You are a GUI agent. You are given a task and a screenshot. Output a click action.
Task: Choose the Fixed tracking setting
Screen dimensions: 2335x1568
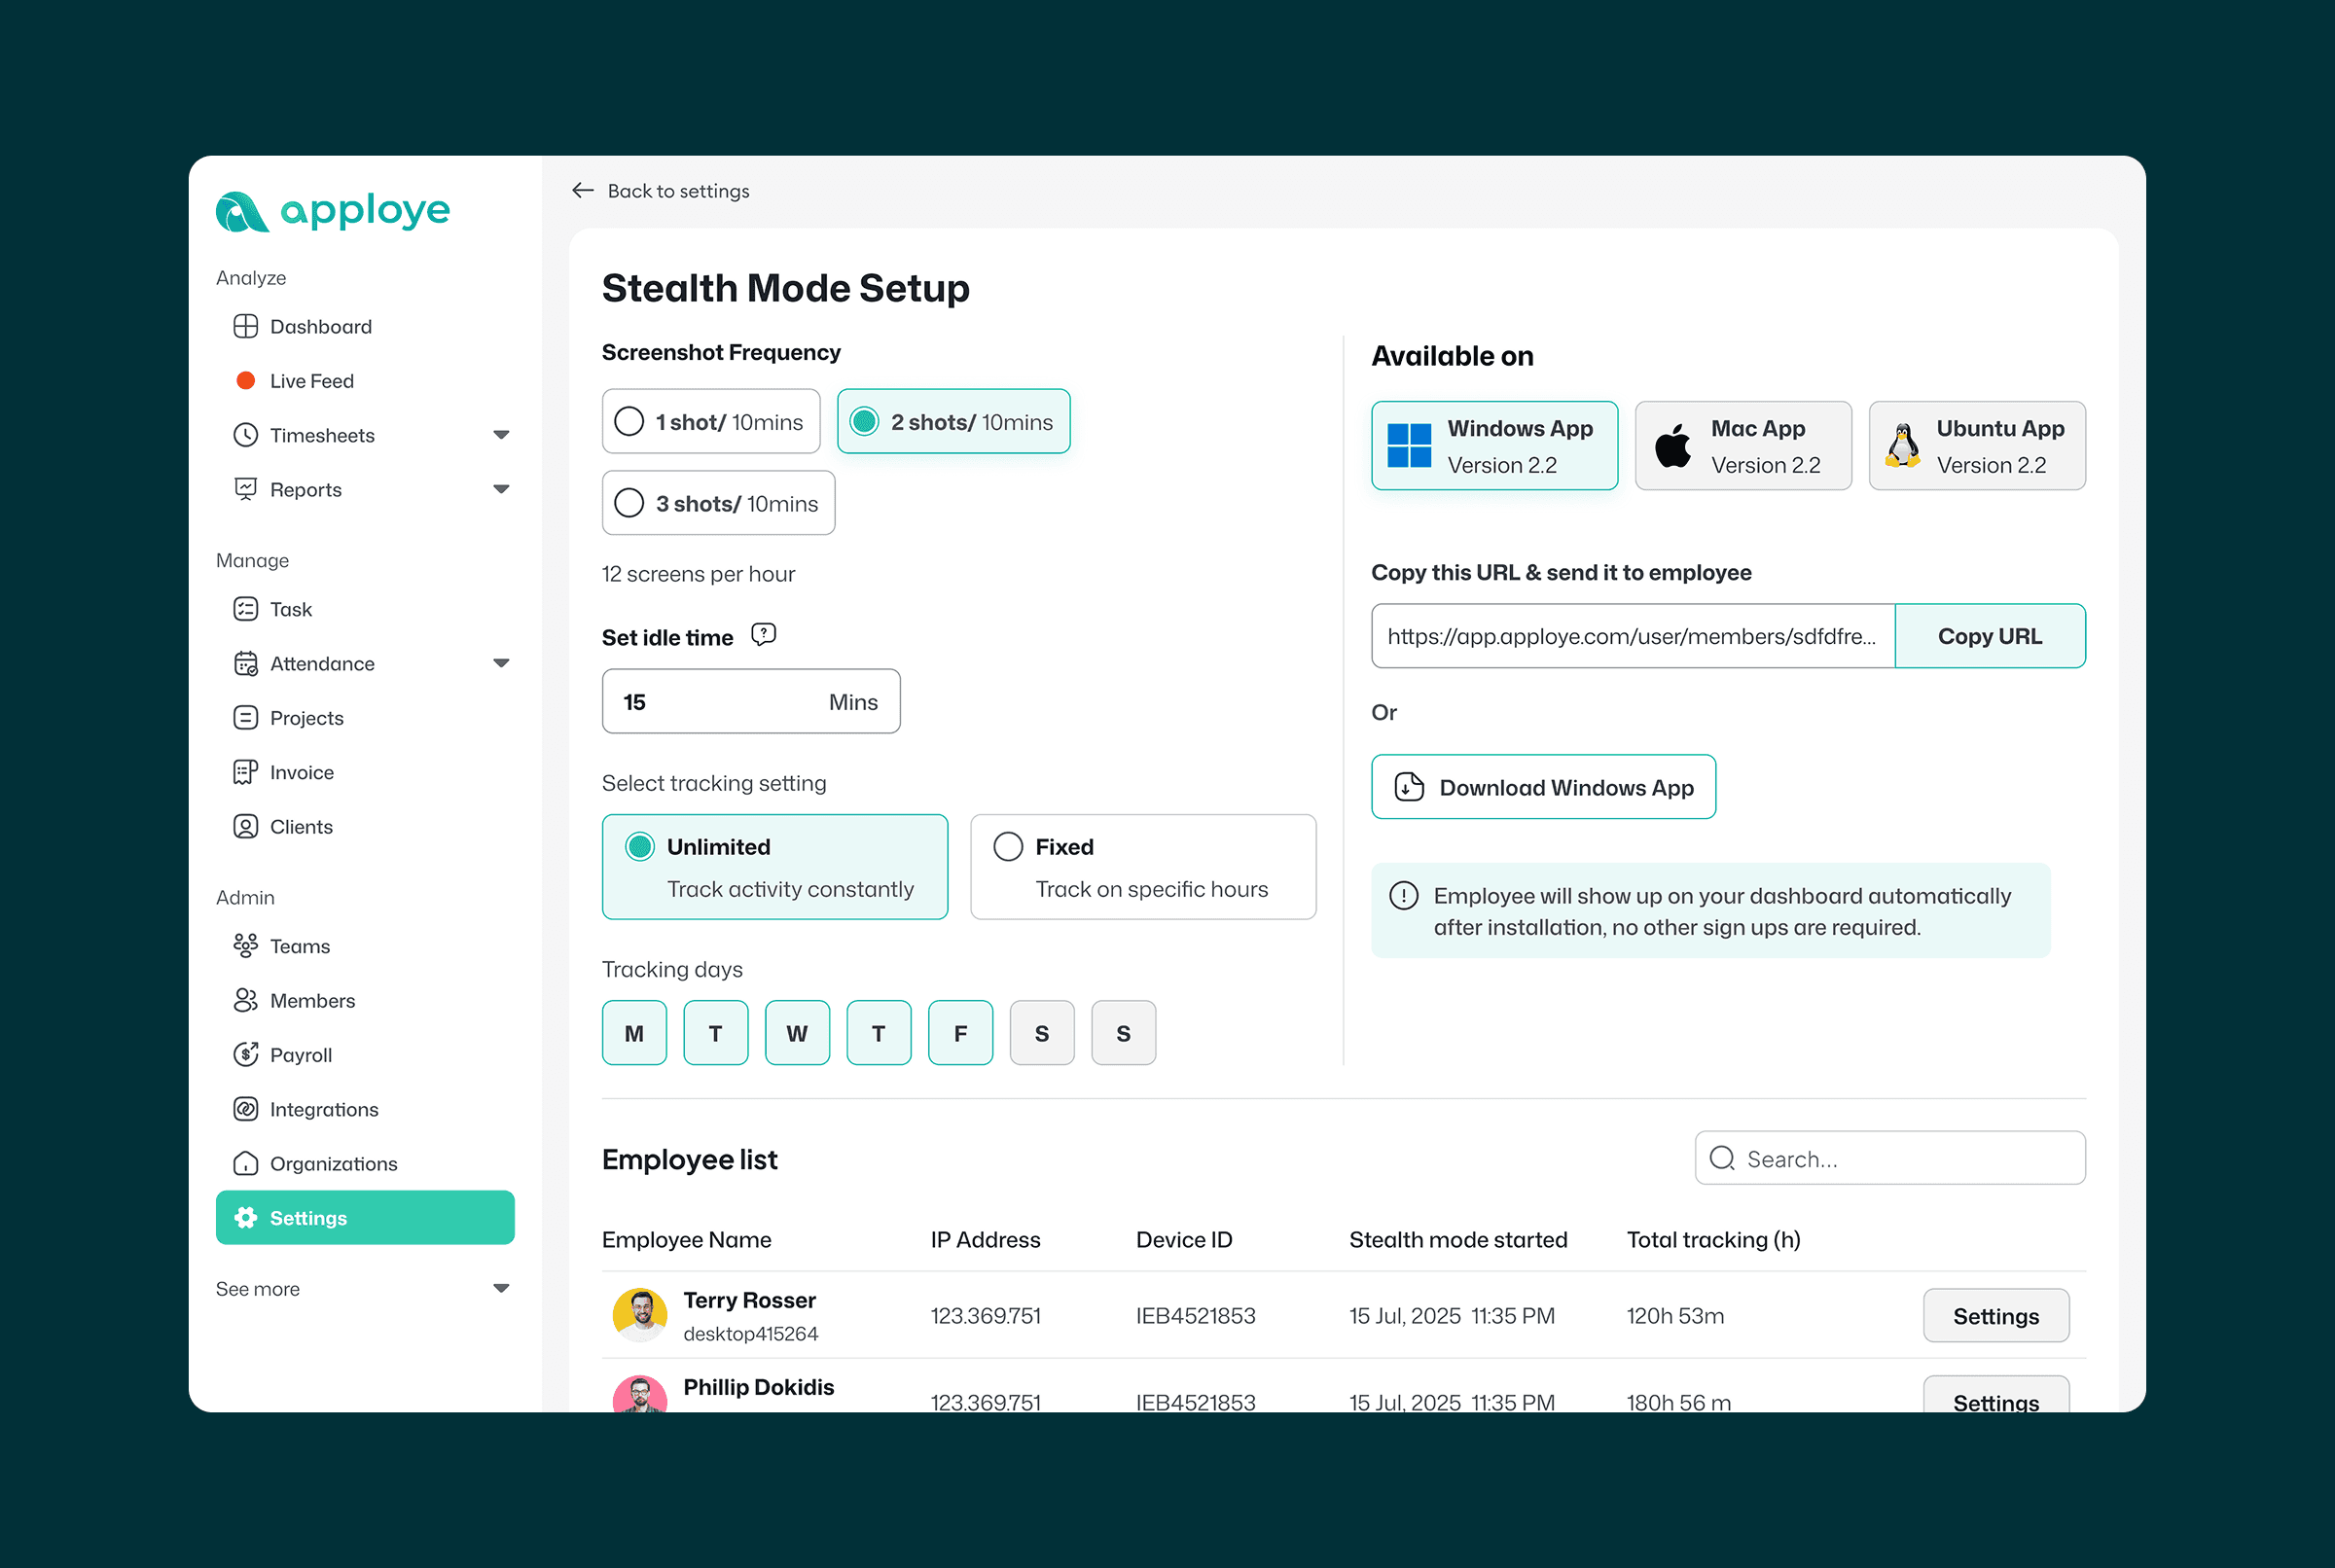click(1008, 847)
